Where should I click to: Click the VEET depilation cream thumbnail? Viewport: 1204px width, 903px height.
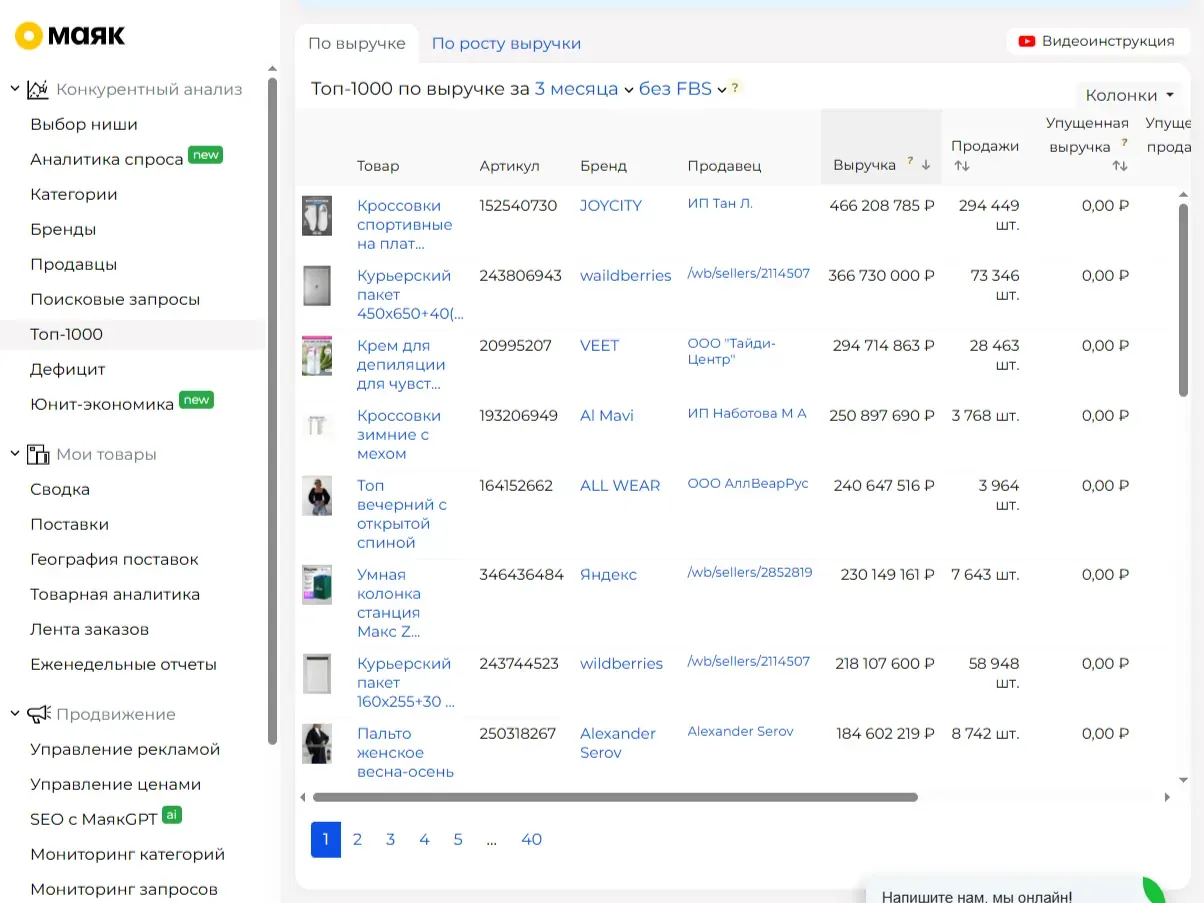tap(317, 355)
